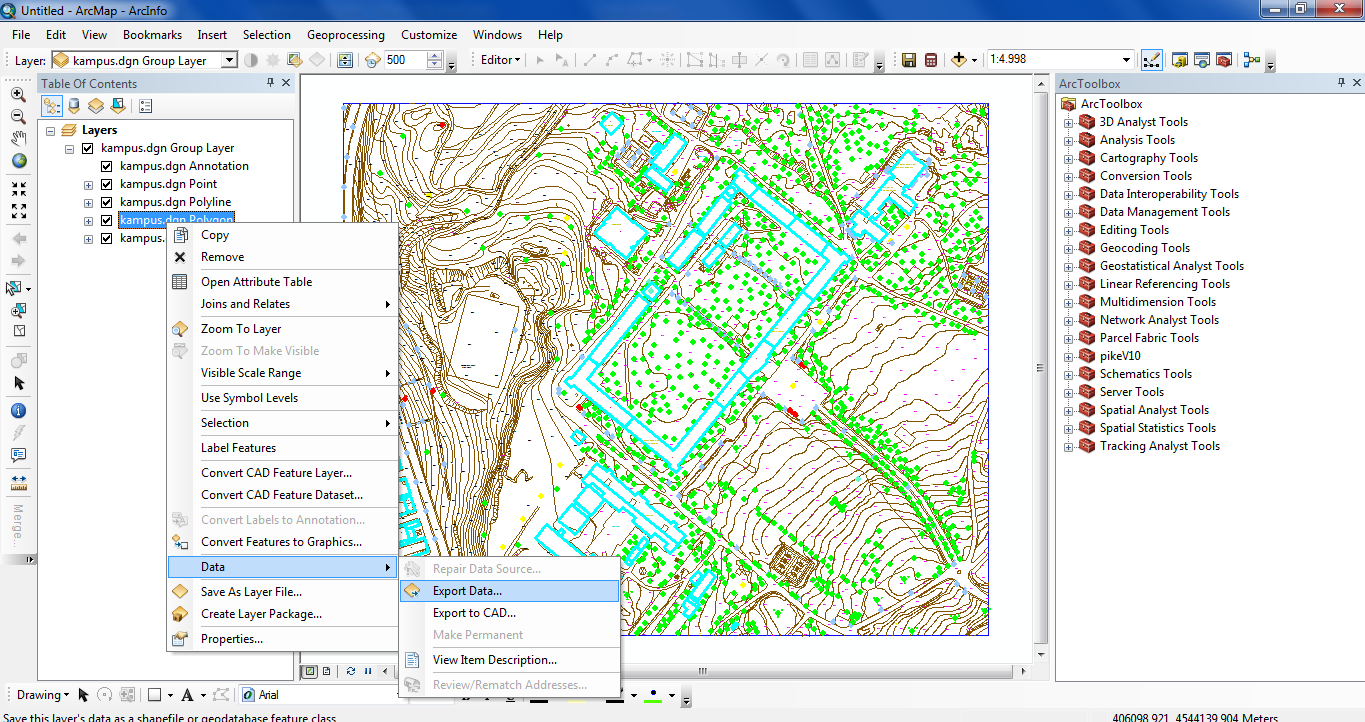This screenshot has height=722, width=1365.
Task: Collapse the Layers data frame node
Action: point(50,130)
